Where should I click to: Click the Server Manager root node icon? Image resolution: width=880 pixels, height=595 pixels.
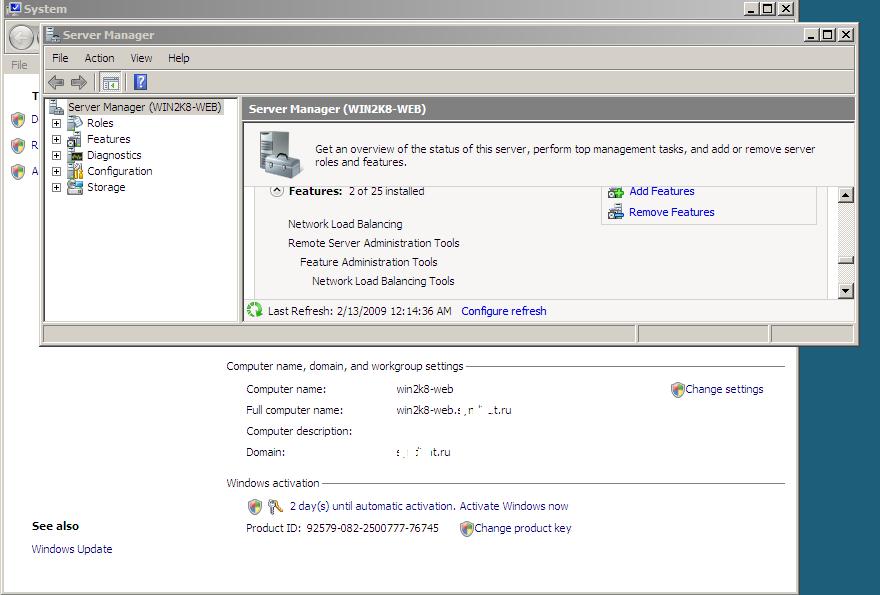pyautogui.click(x=56, y=107)
